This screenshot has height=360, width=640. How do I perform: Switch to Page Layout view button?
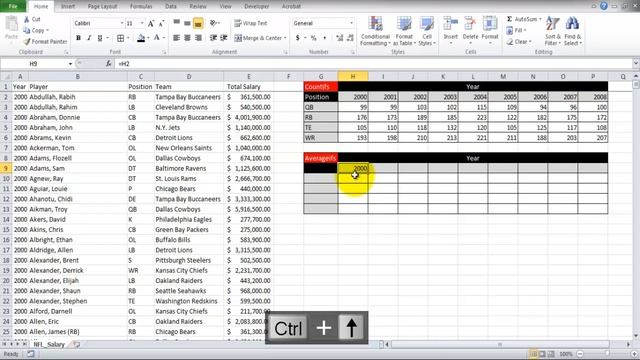point(542,354)
